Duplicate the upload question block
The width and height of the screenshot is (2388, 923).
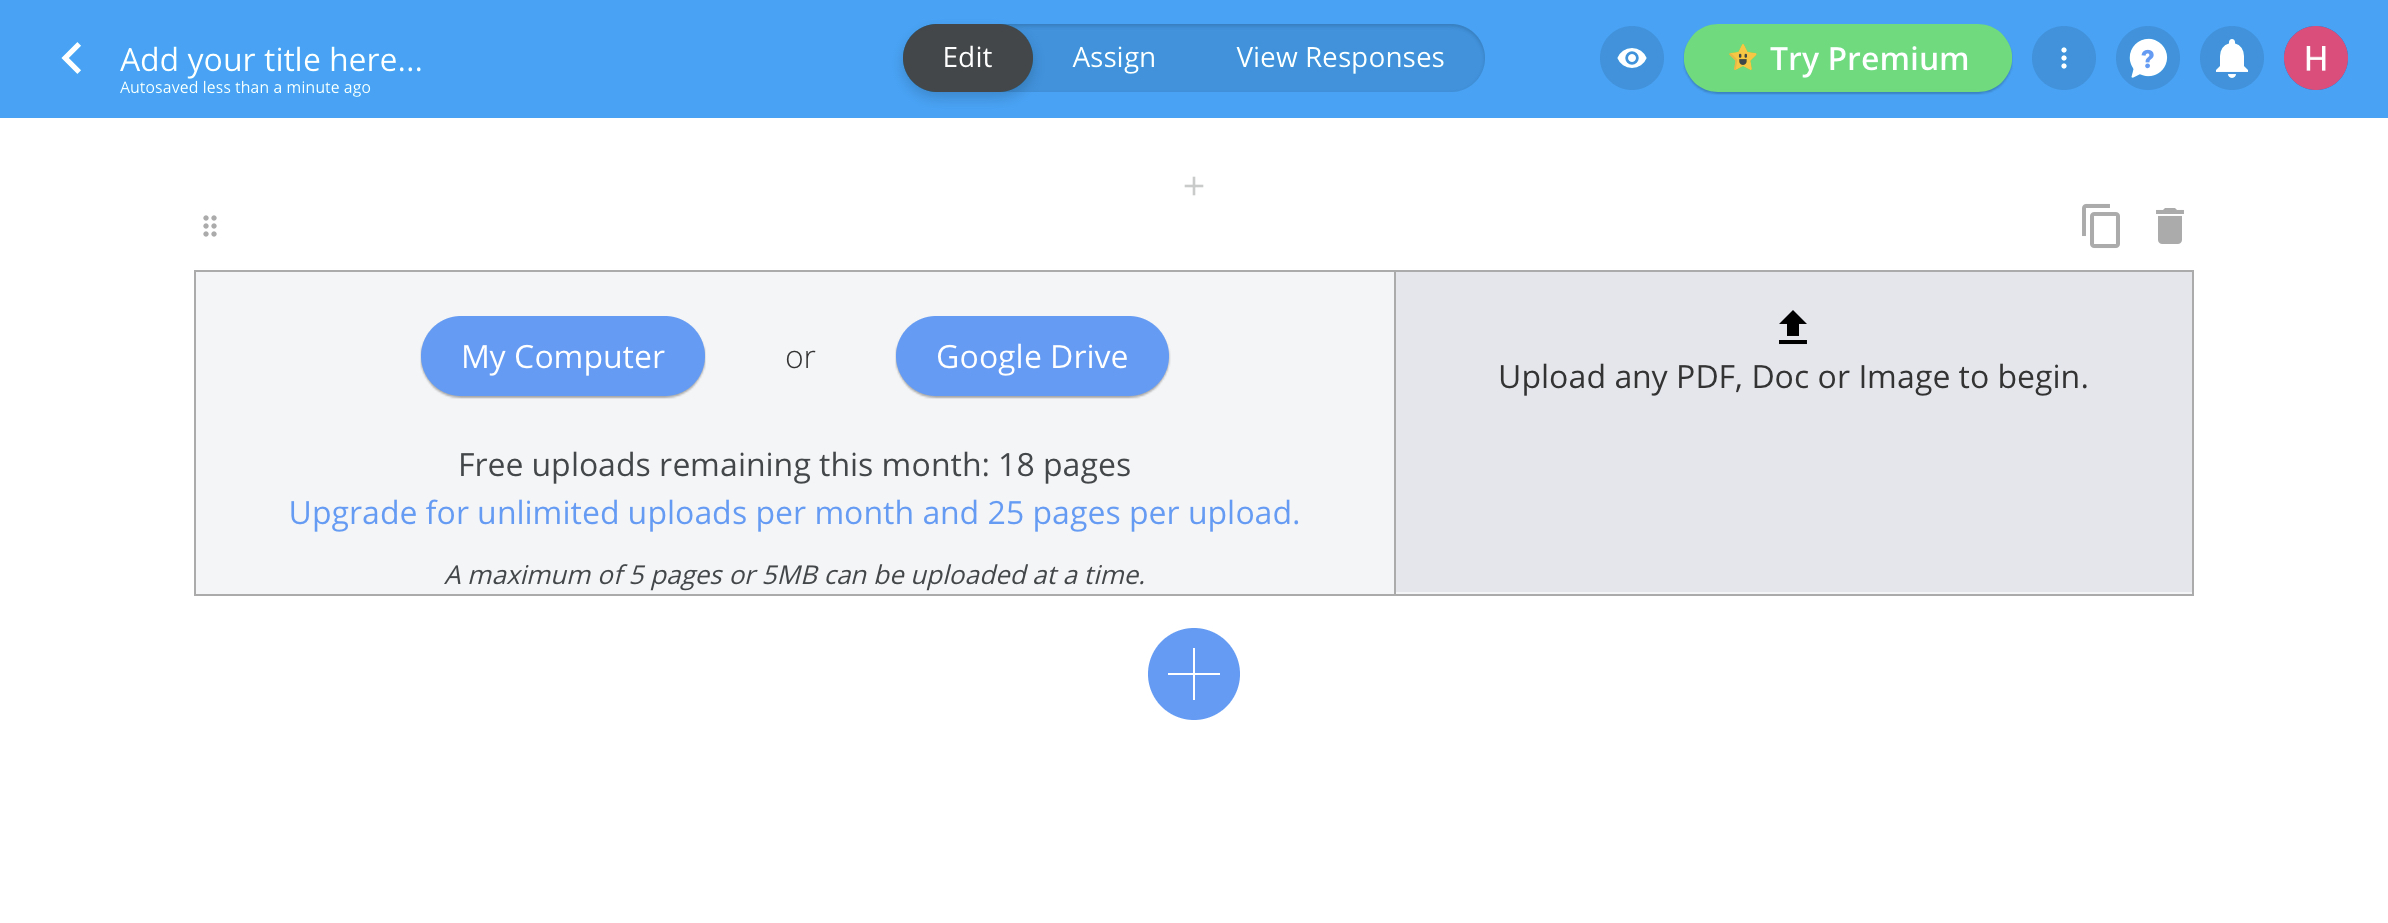click(x=2100, y=225)
